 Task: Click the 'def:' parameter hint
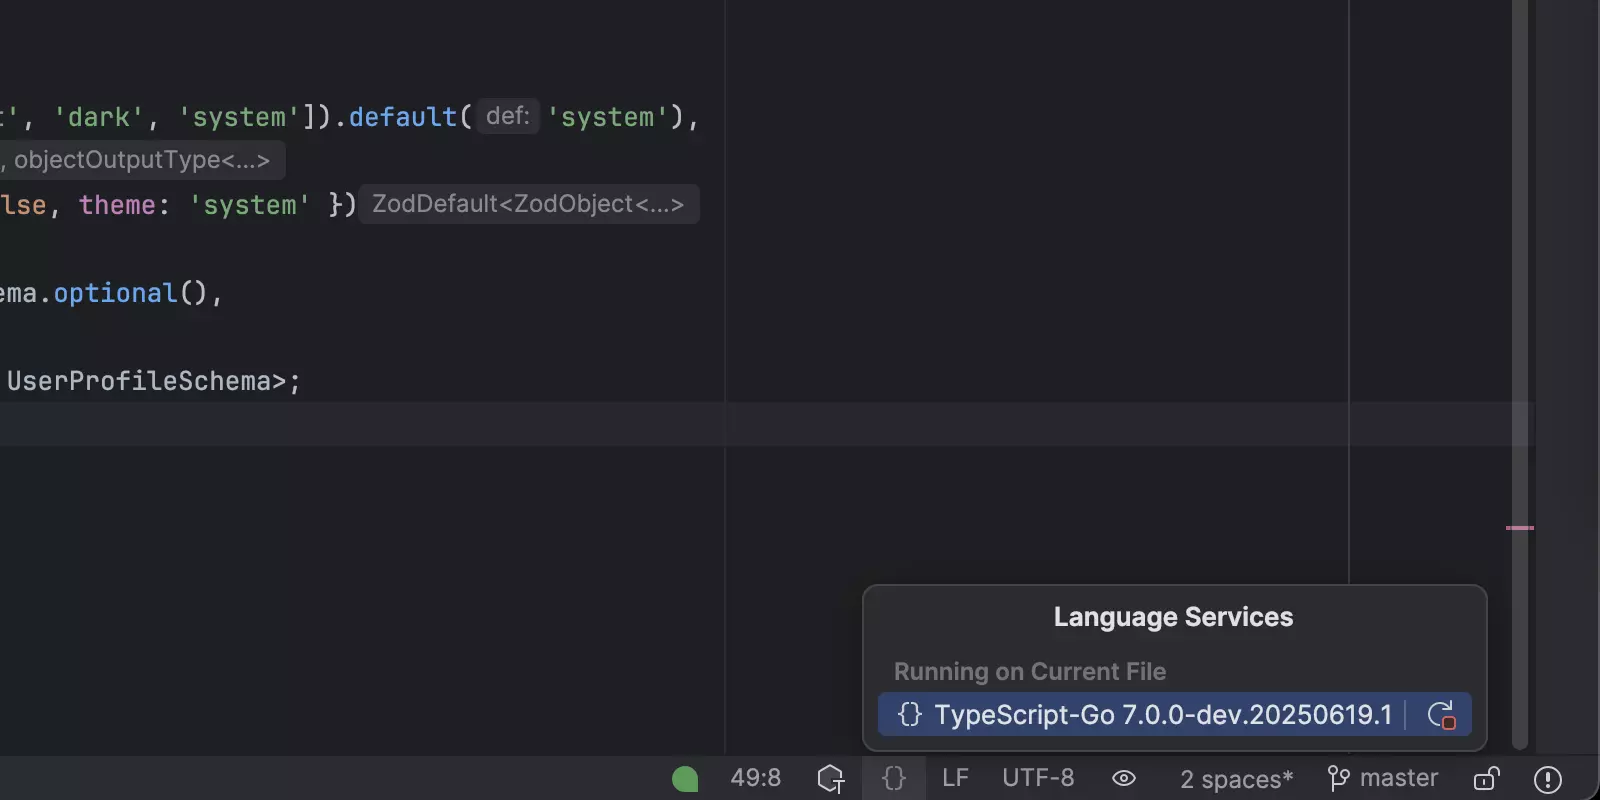(508, 116)
